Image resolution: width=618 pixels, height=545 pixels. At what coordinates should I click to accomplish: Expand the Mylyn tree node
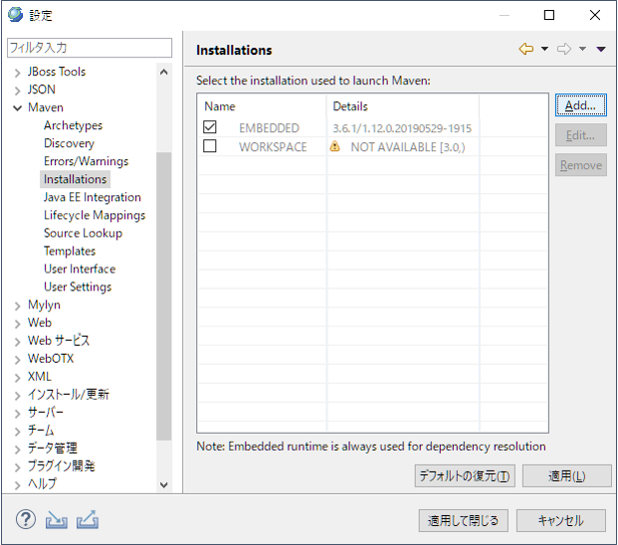(x=17, y=305)
